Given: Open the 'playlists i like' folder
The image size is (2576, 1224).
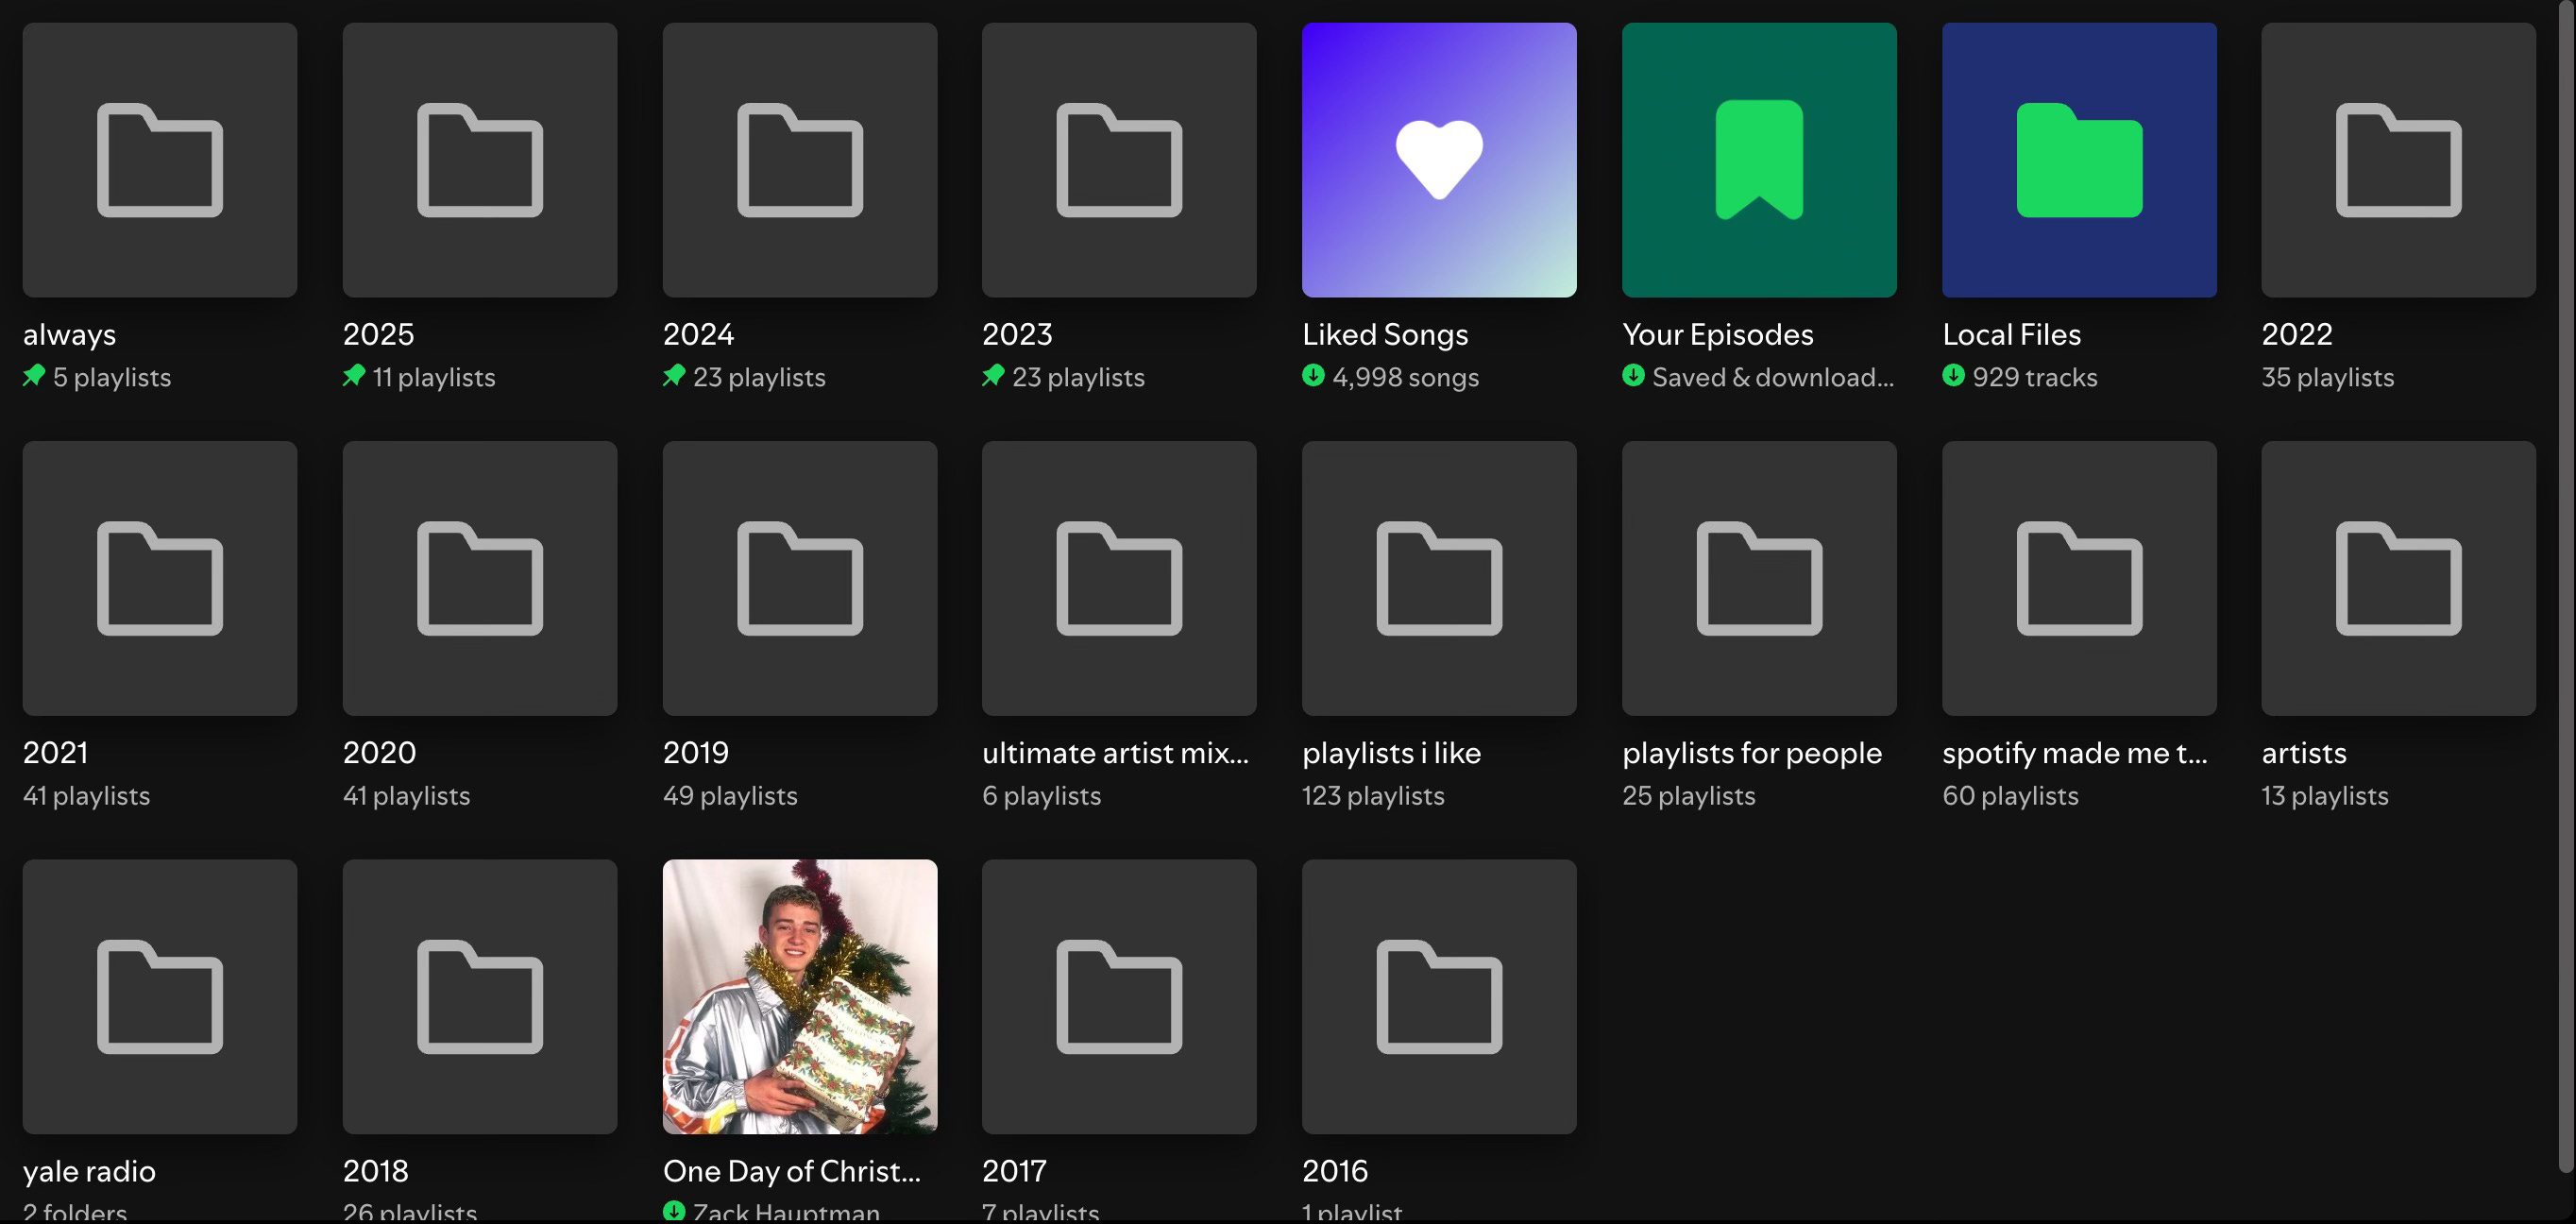Looking at the screenshot, I should pyautogui.click(x=1439, y=578).
